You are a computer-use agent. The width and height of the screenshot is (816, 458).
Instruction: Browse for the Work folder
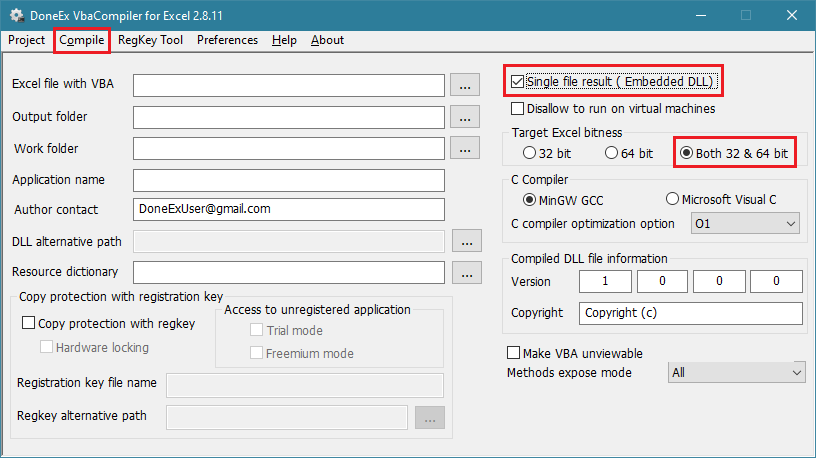(x=465, y=148)
